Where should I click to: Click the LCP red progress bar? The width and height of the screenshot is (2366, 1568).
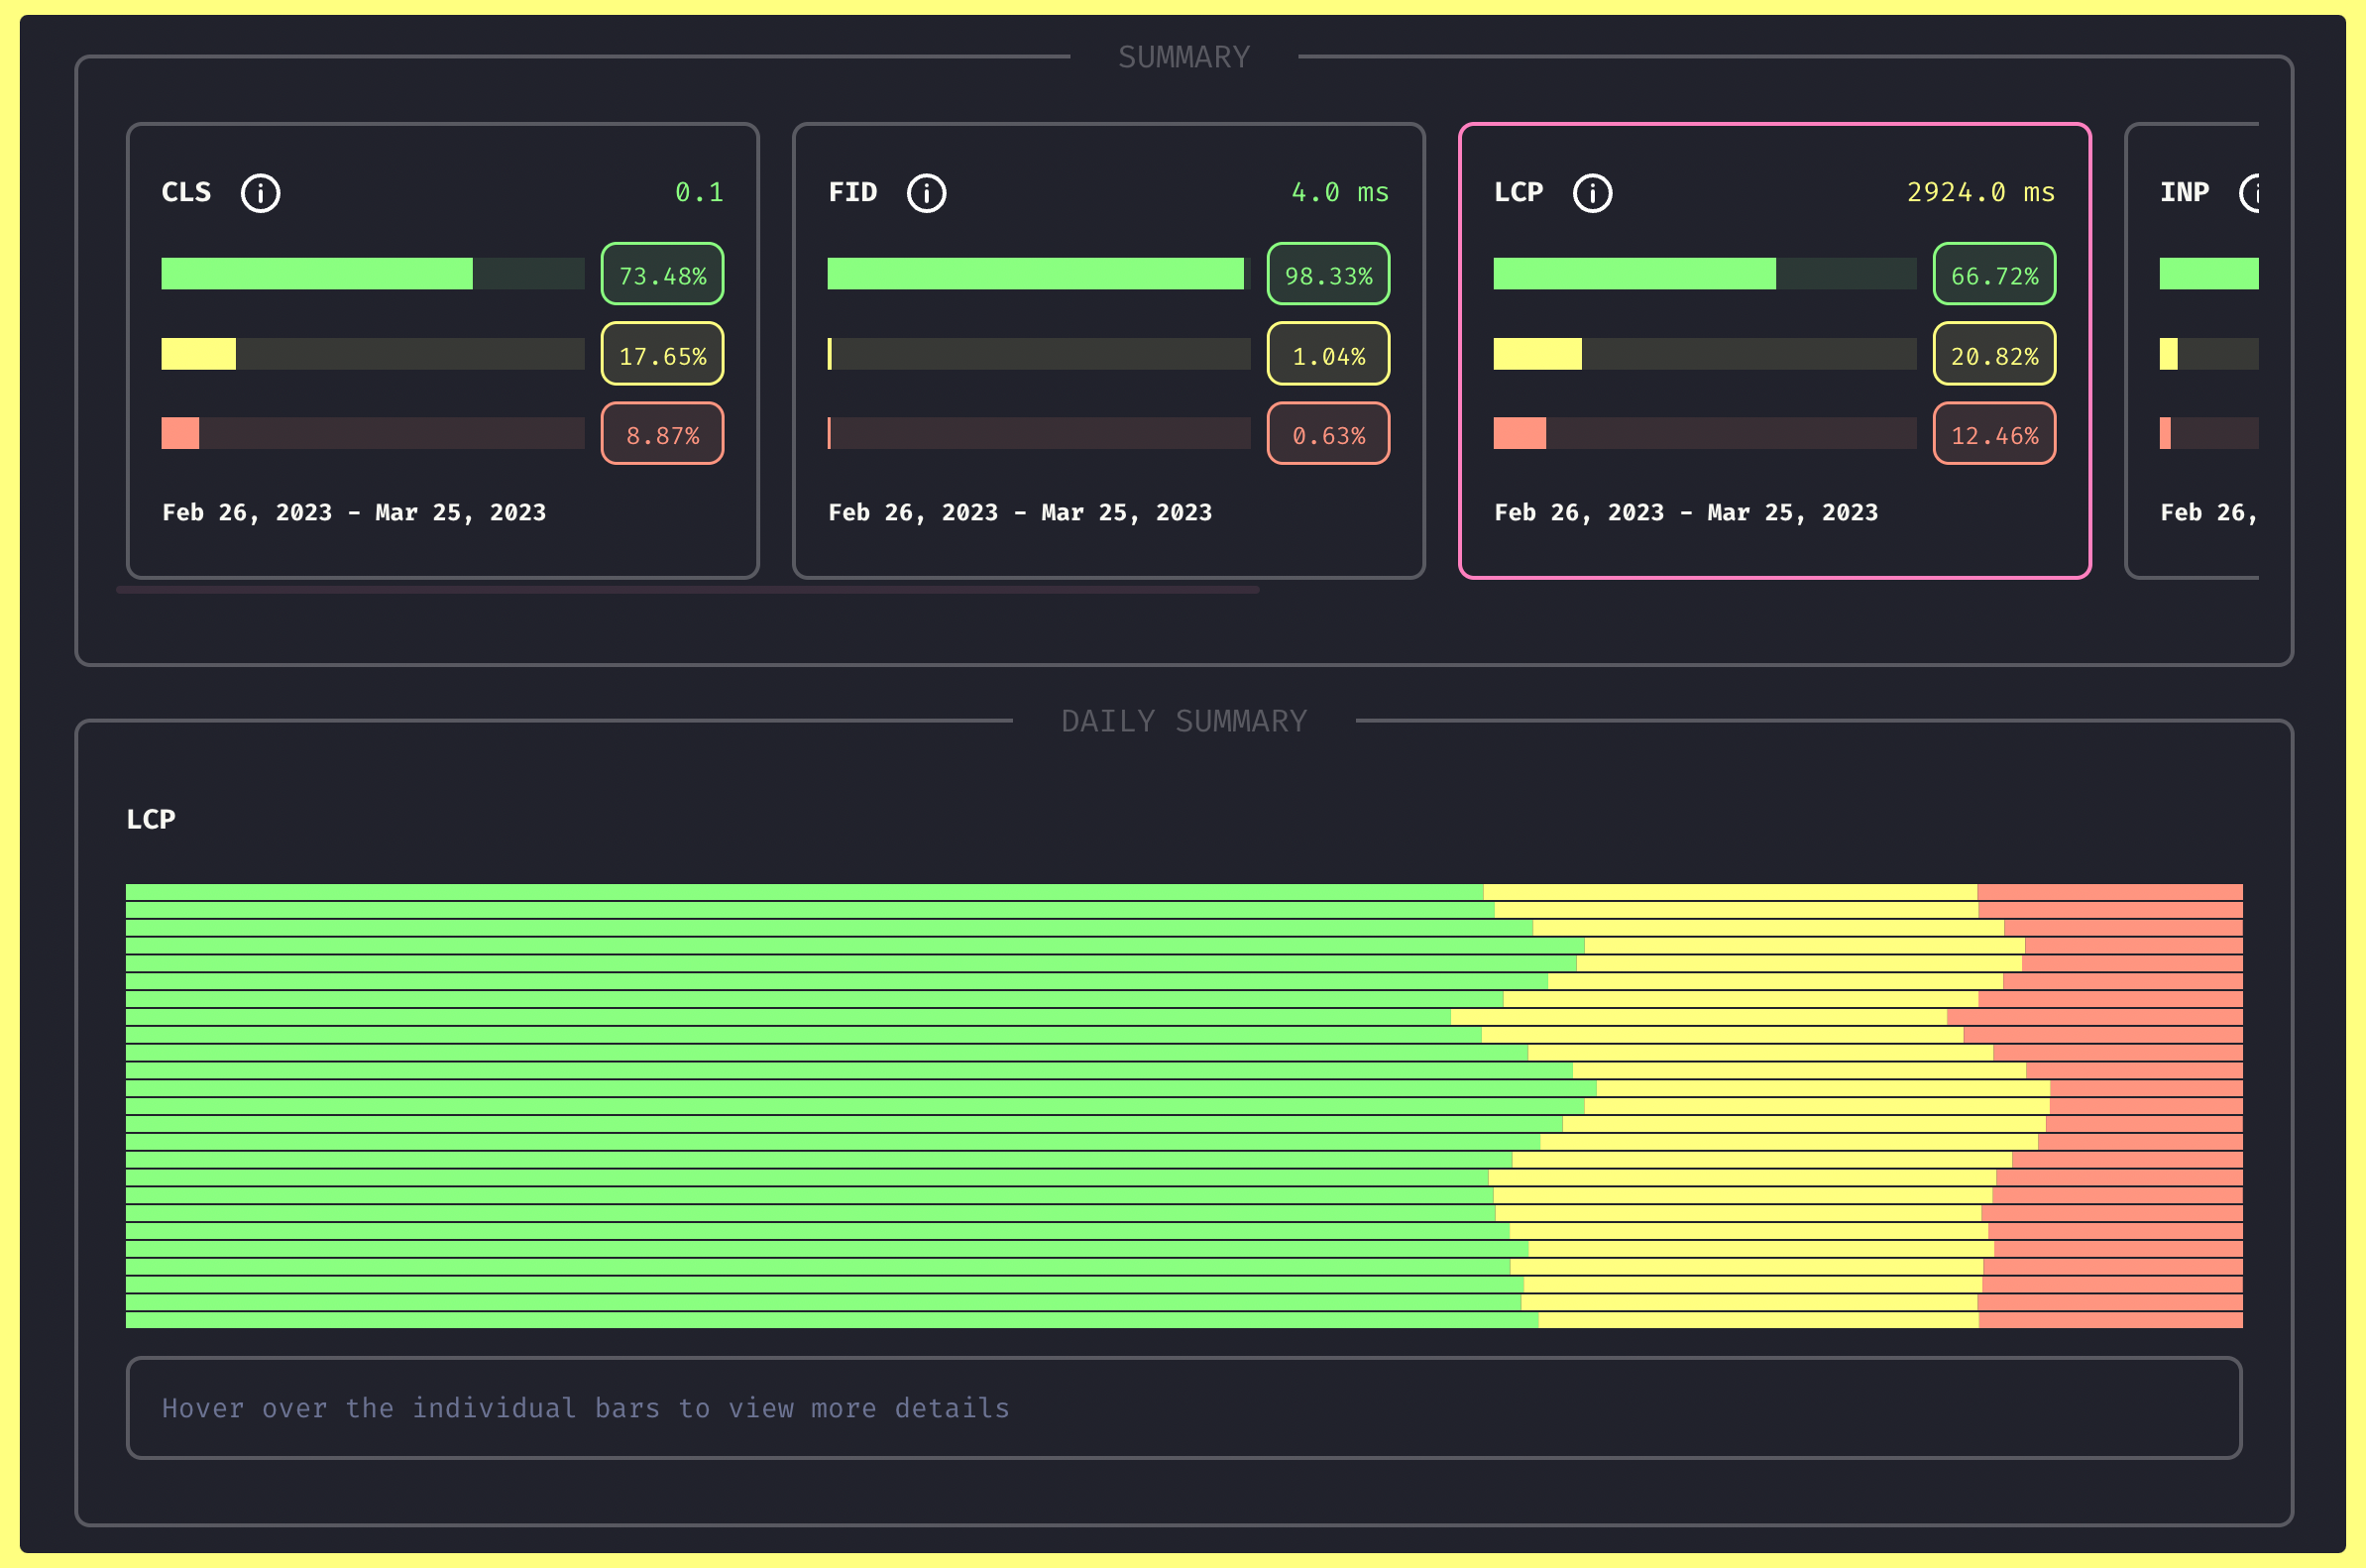[x=1705, y=434]
